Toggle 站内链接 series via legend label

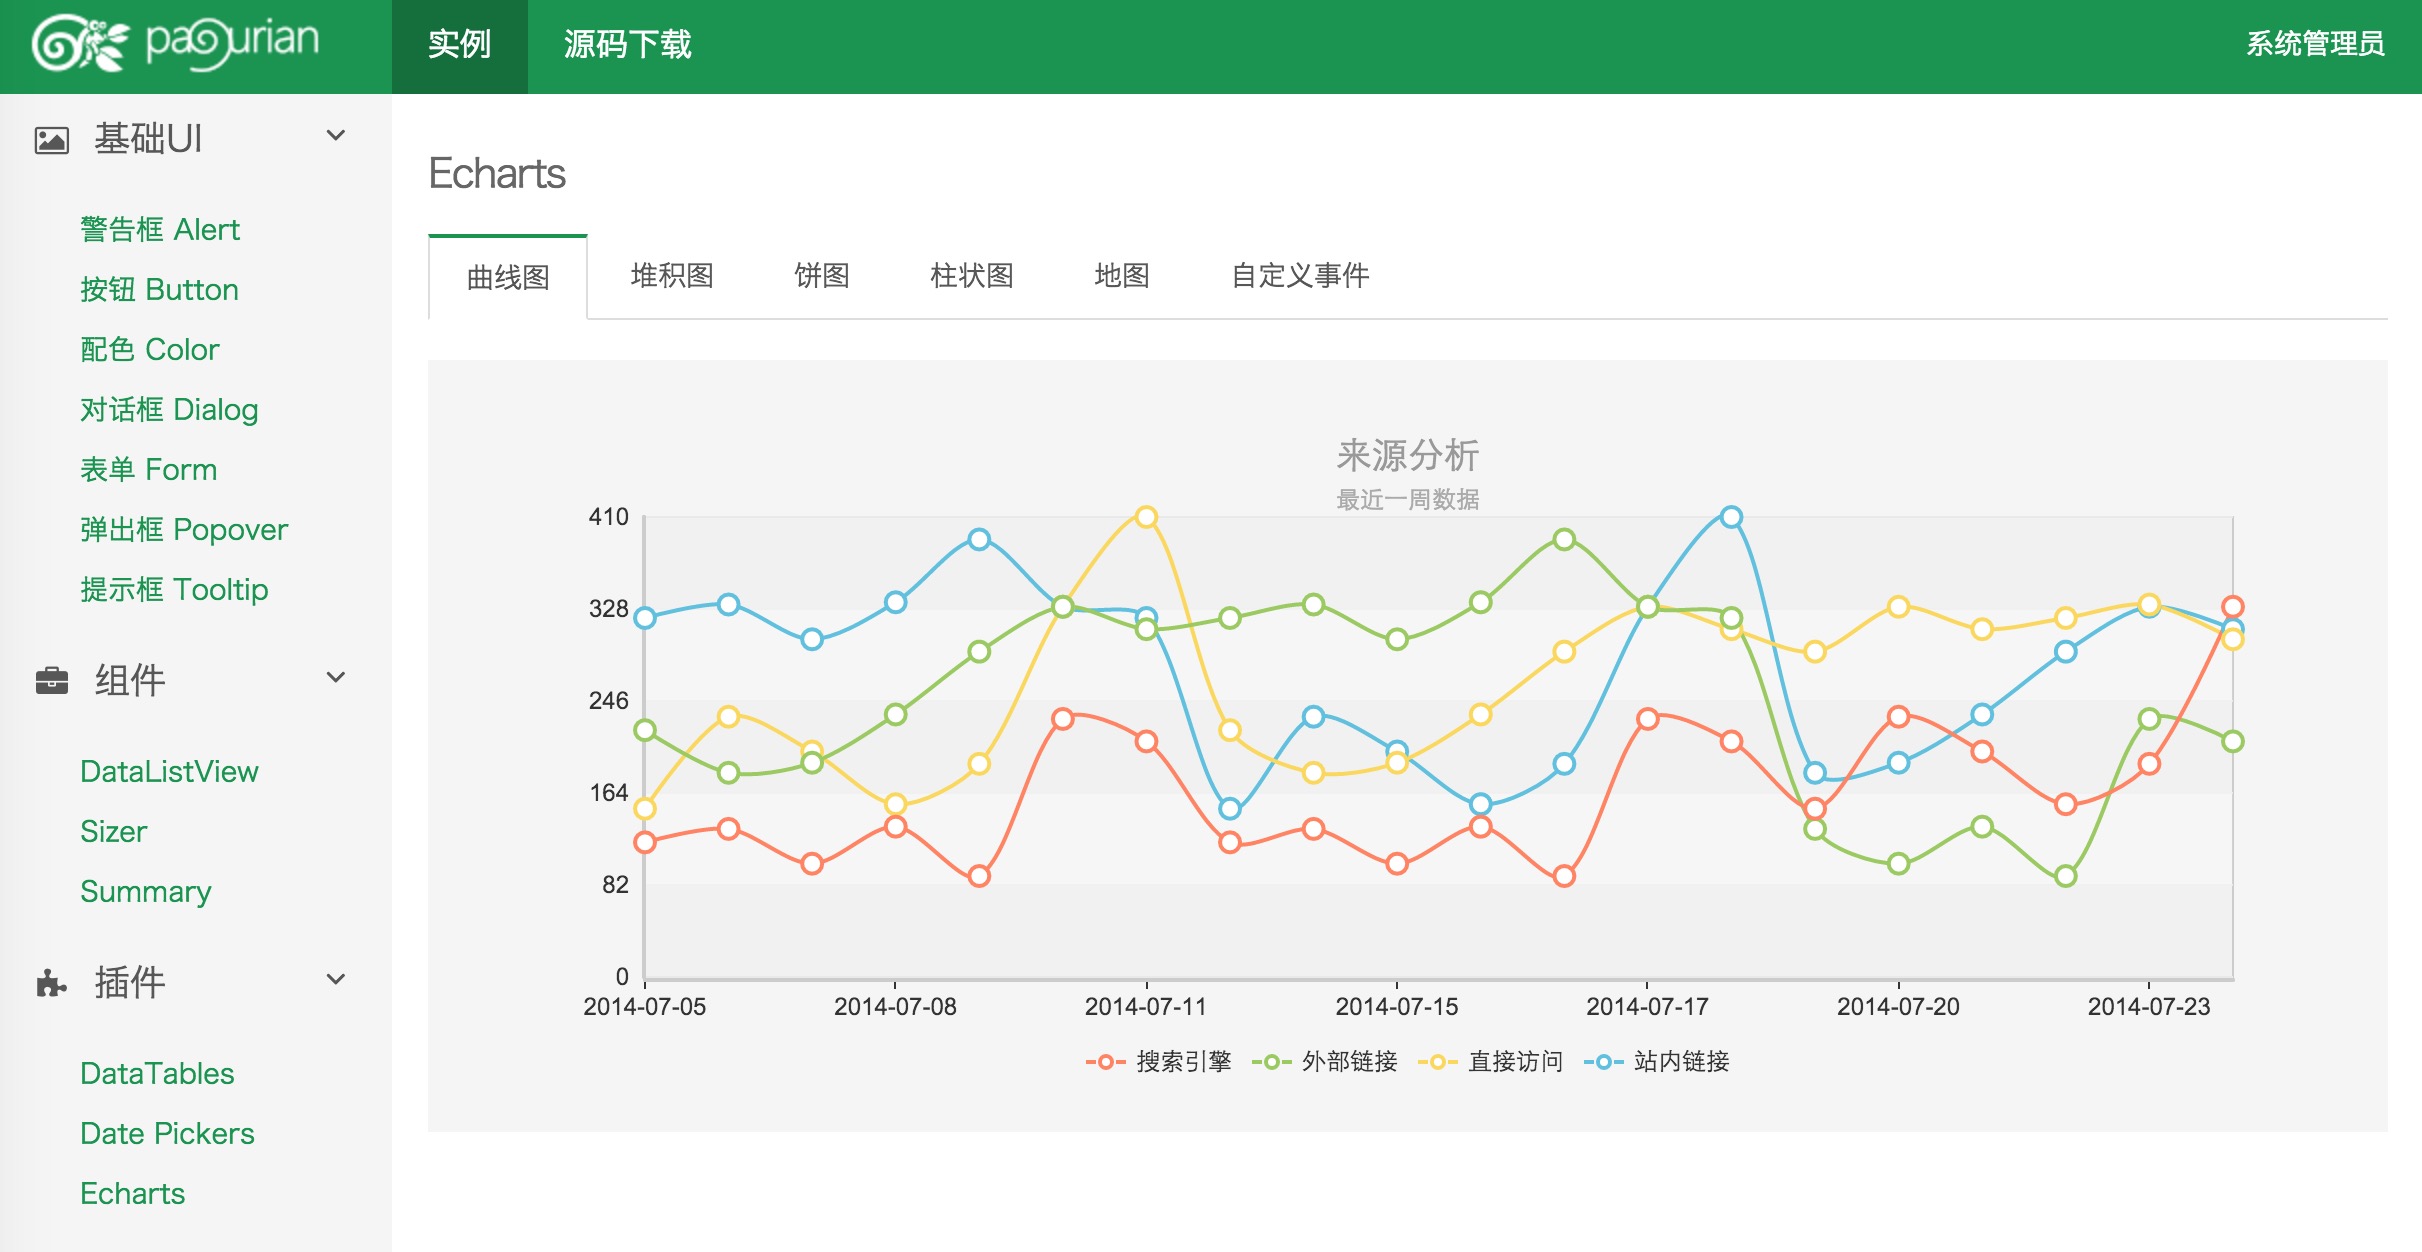coord(1681,1062)
